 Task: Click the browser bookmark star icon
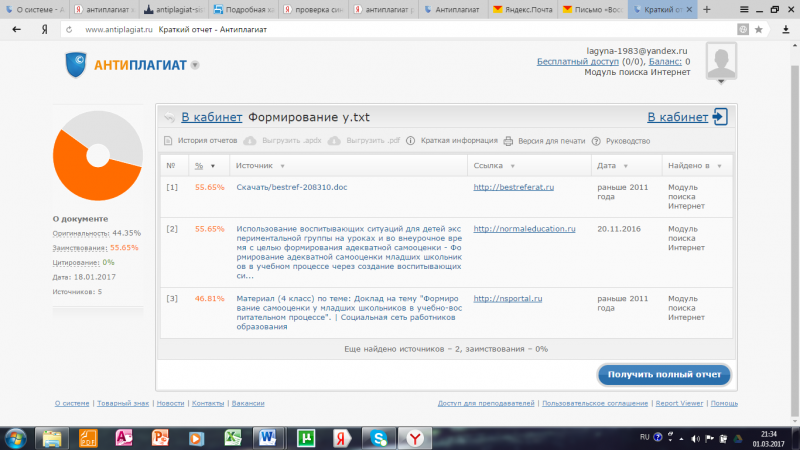pos(759,30)
